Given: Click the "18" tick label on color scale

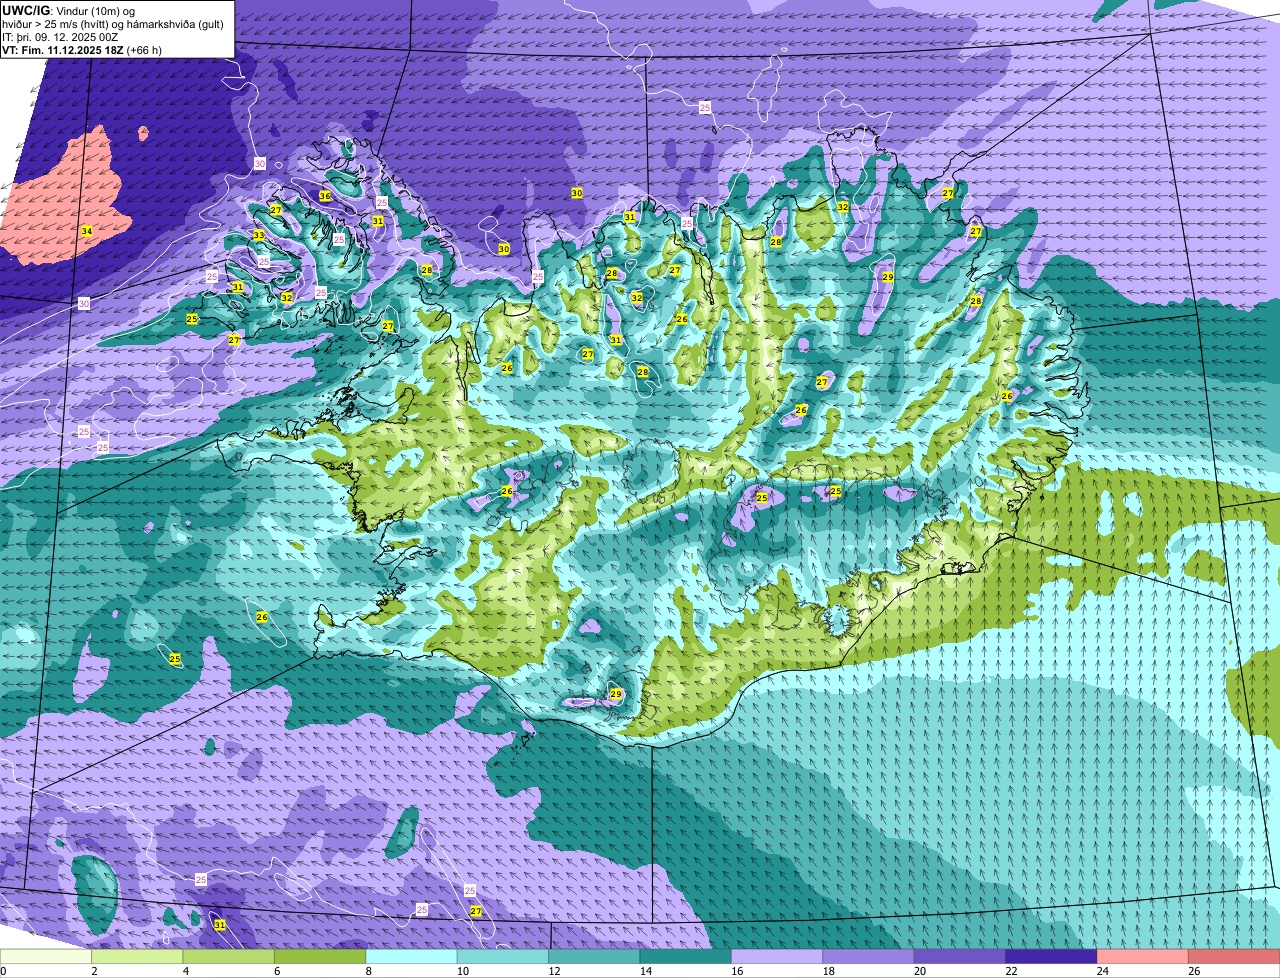Looking at the screenshot, I should (x=829, y=971).
